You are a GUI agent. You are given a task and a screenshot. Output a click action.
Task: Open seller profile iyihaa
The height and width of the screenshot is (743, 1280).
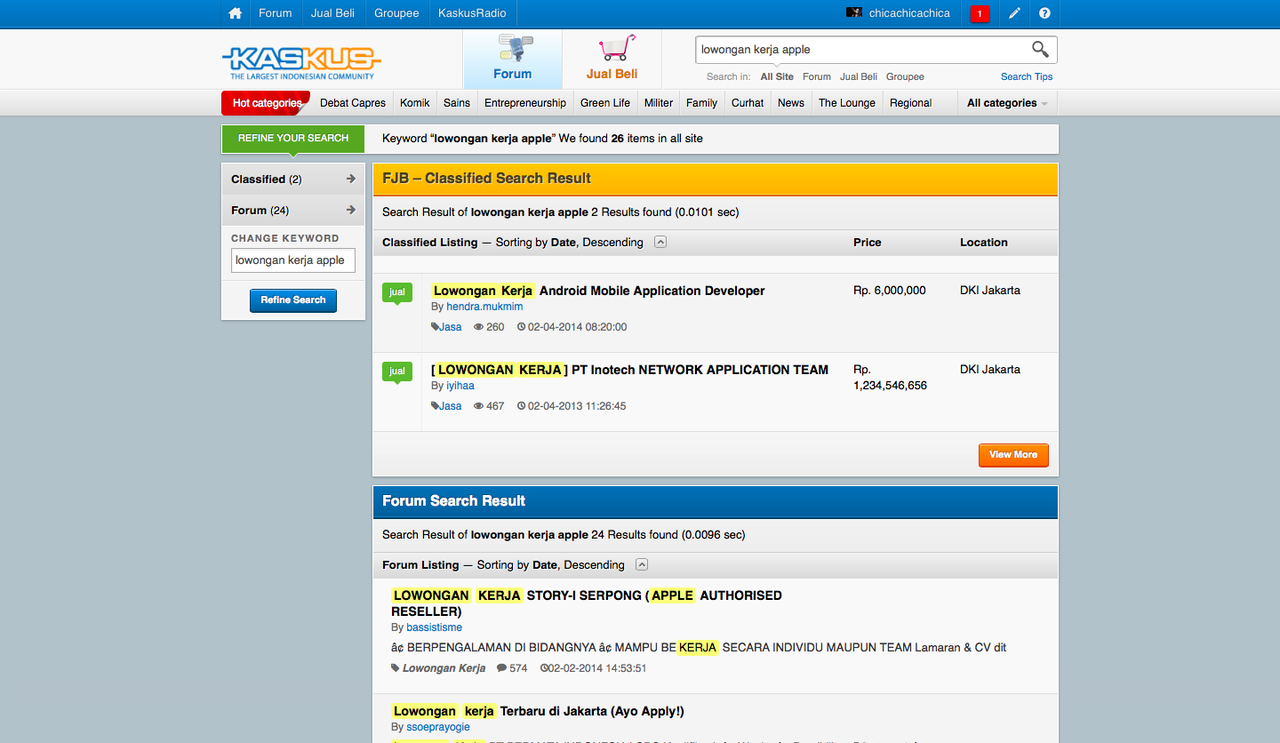click(x=460, y=386)
